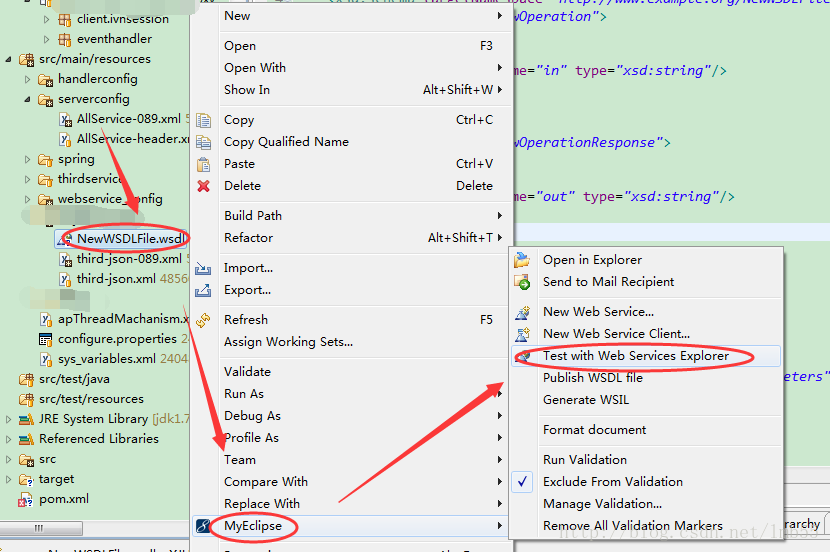Click the red Delete X icon

[x=203, y=186]
